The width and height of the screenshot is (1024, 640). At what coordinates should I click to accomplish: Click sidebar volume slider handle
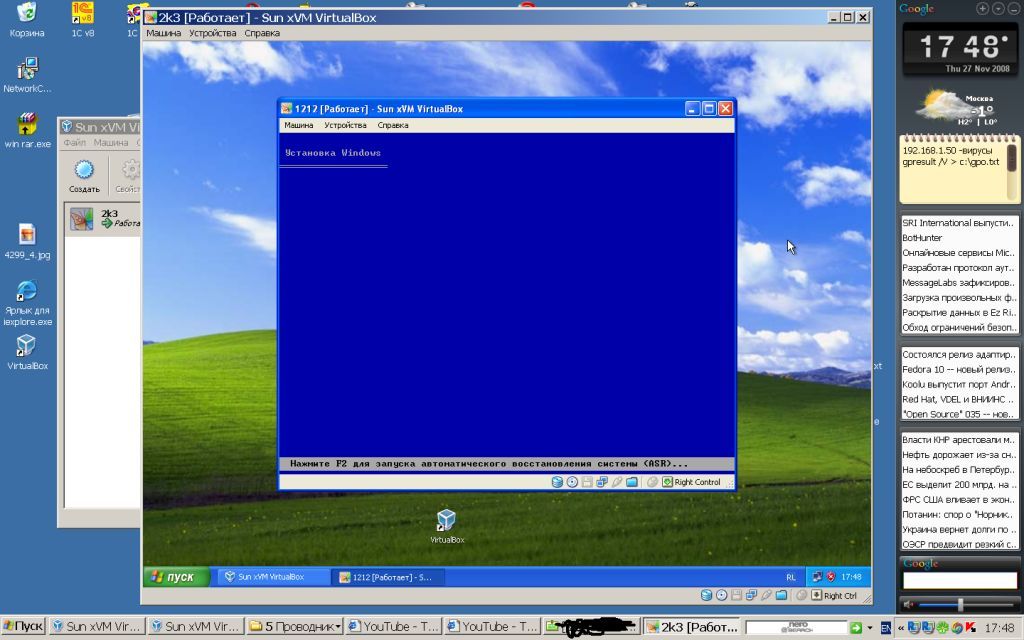click(x=960, y=605)
